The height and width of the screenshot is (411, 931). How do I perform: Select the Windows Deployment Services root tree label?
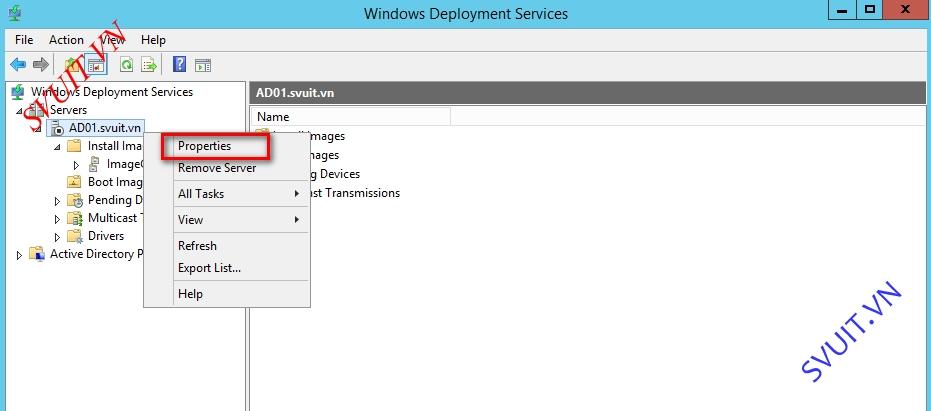click(112, 92)
